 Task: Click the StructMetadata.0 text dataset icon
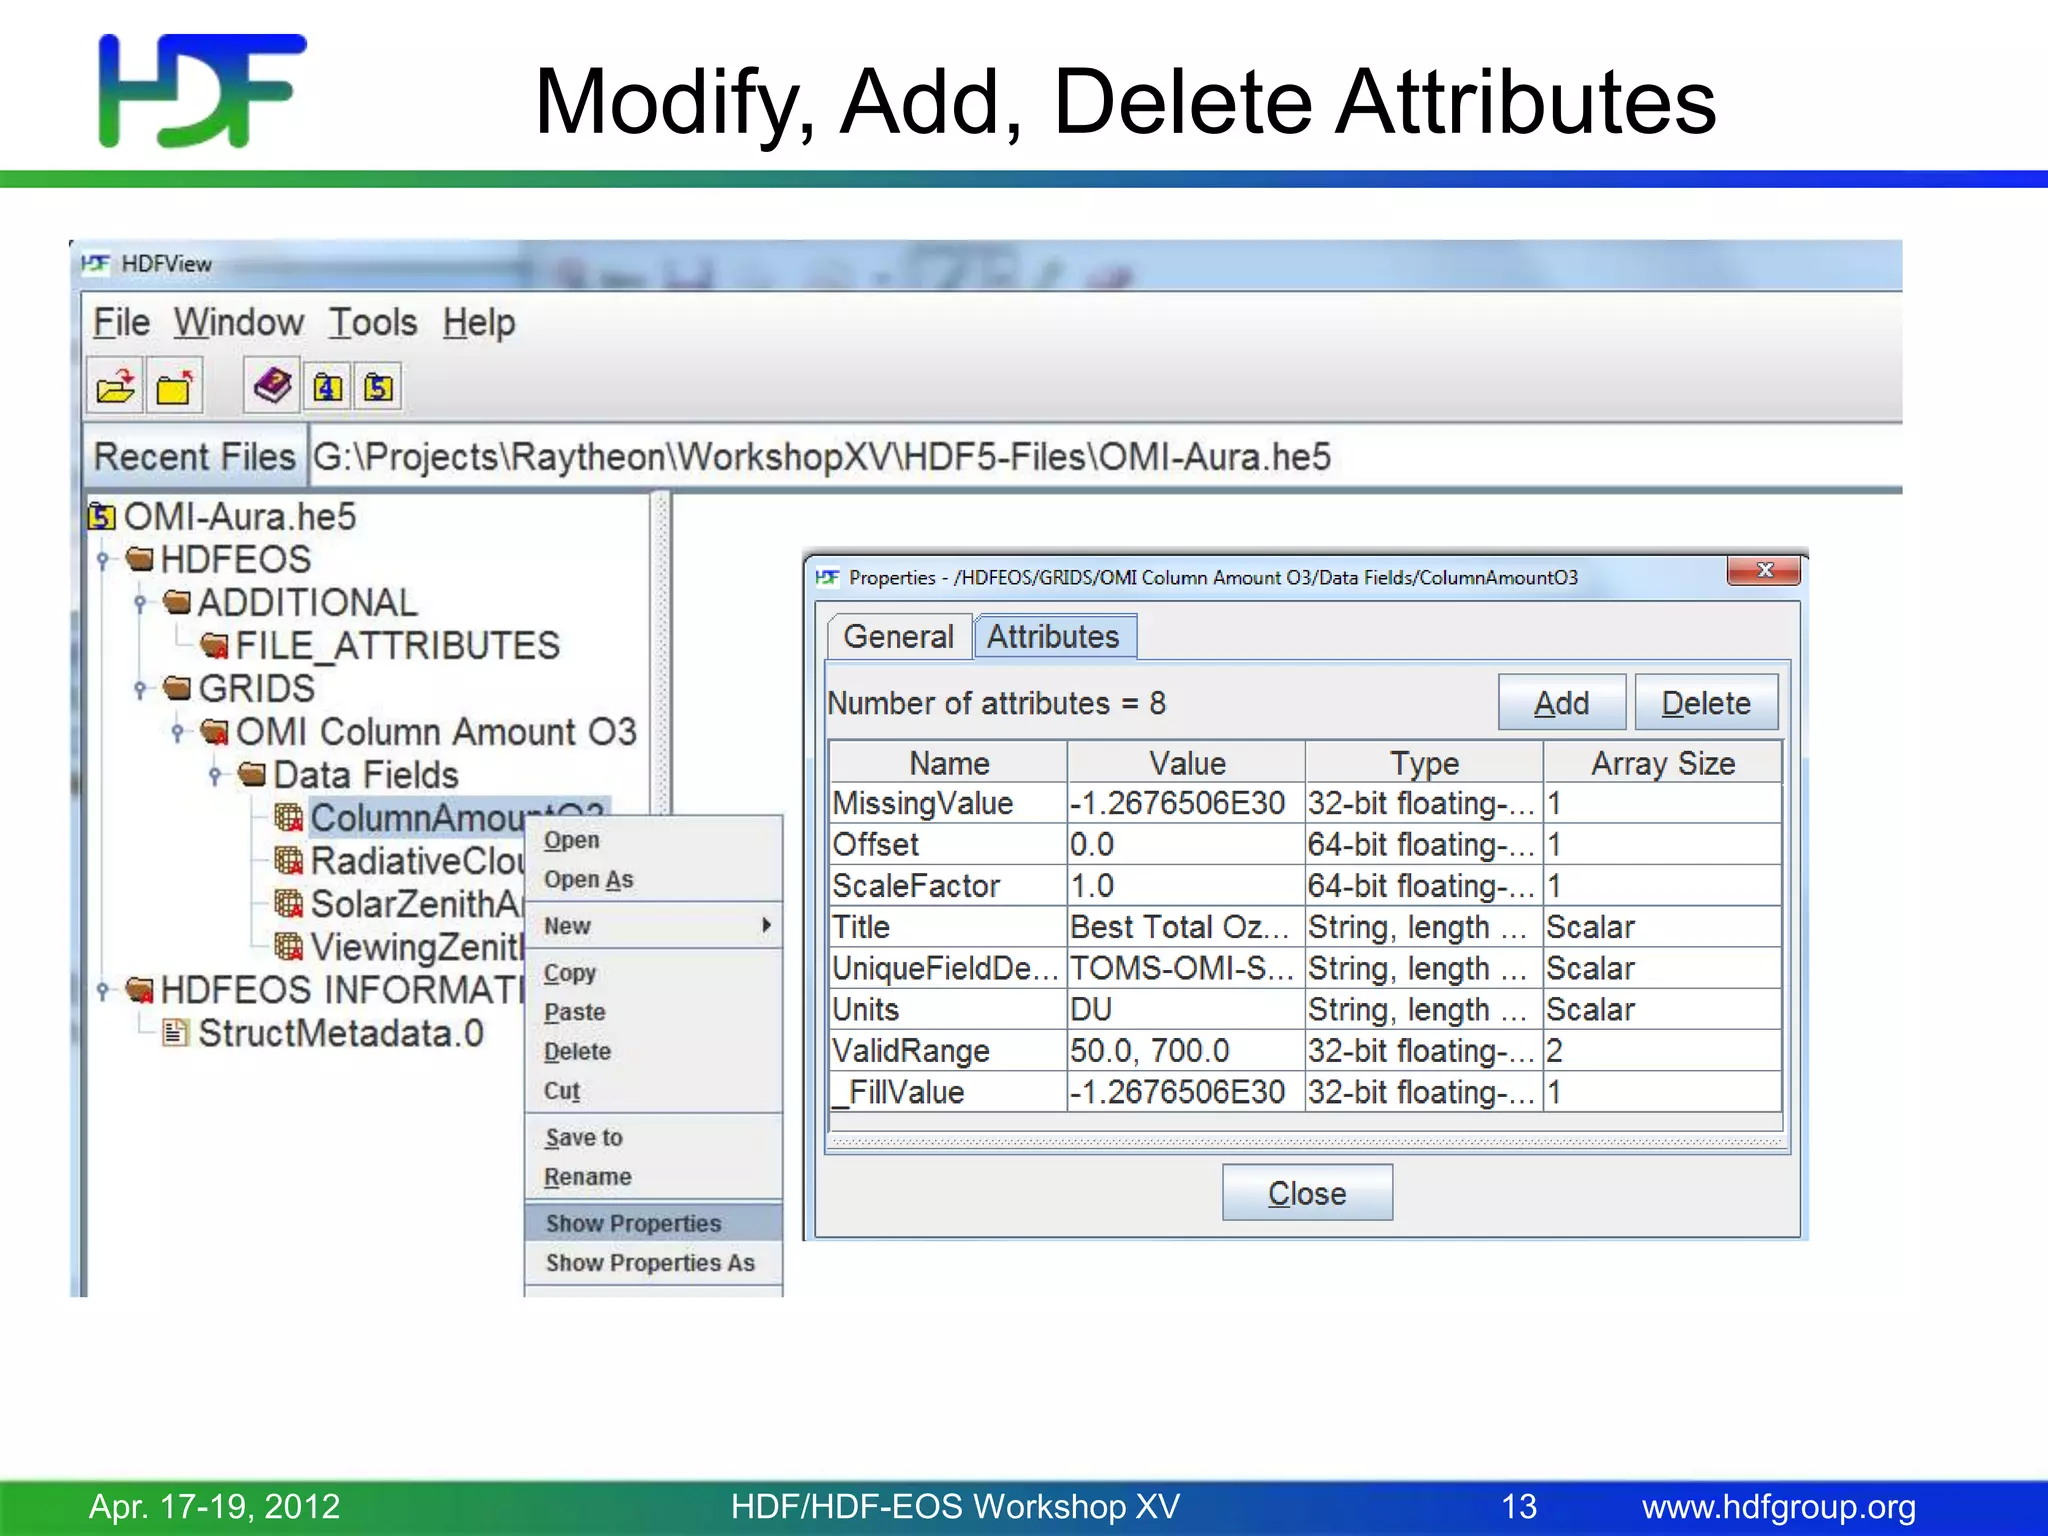[x=176, y=1033]
